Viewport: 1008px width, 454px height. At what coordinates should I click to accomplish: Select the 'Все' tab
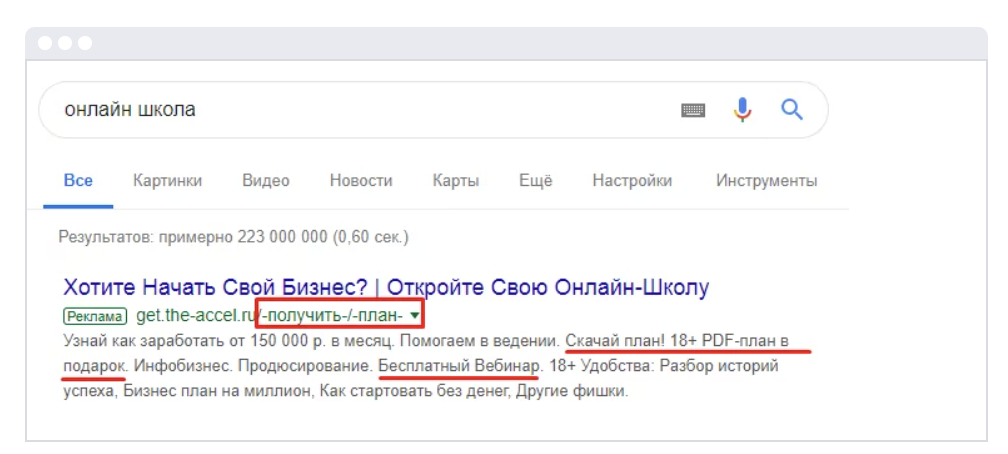(x=78, y=181)
